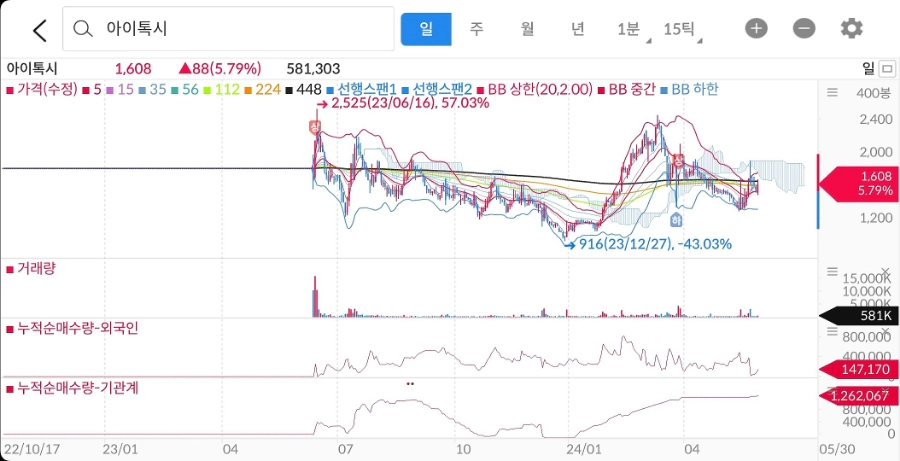Select the BB 중간 legend item
900x461 pixels.
point(626,90)
